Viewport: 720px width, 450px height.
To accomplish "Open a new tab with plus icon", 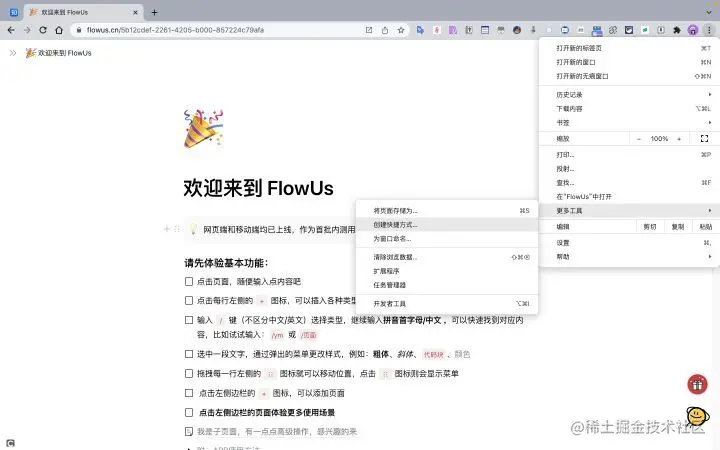I will [154, 12].
